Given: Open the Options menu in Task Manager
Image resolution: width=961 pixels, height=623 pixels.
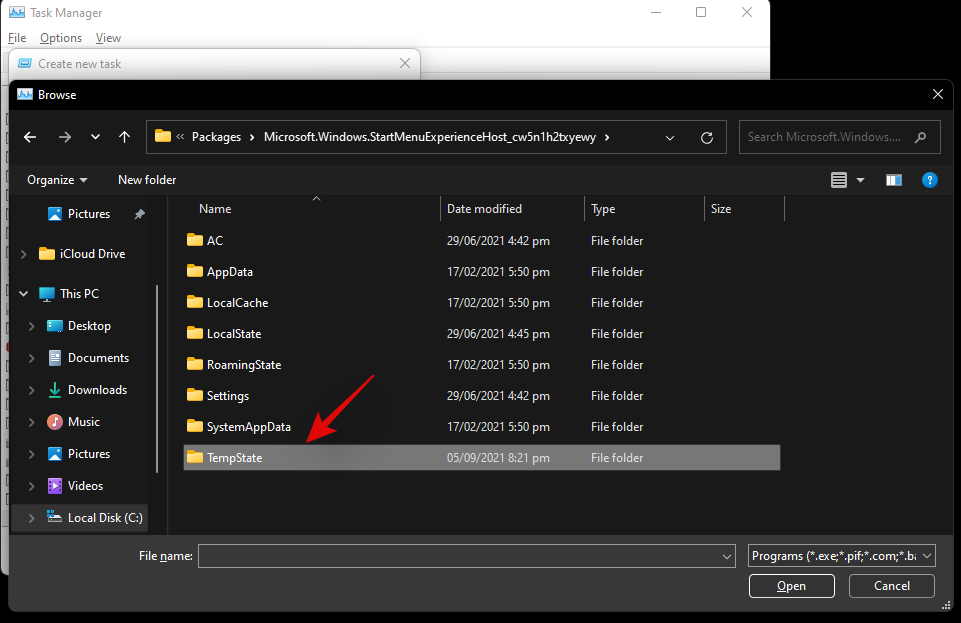Looking at the screenshot, I should [x=61, y=38].
